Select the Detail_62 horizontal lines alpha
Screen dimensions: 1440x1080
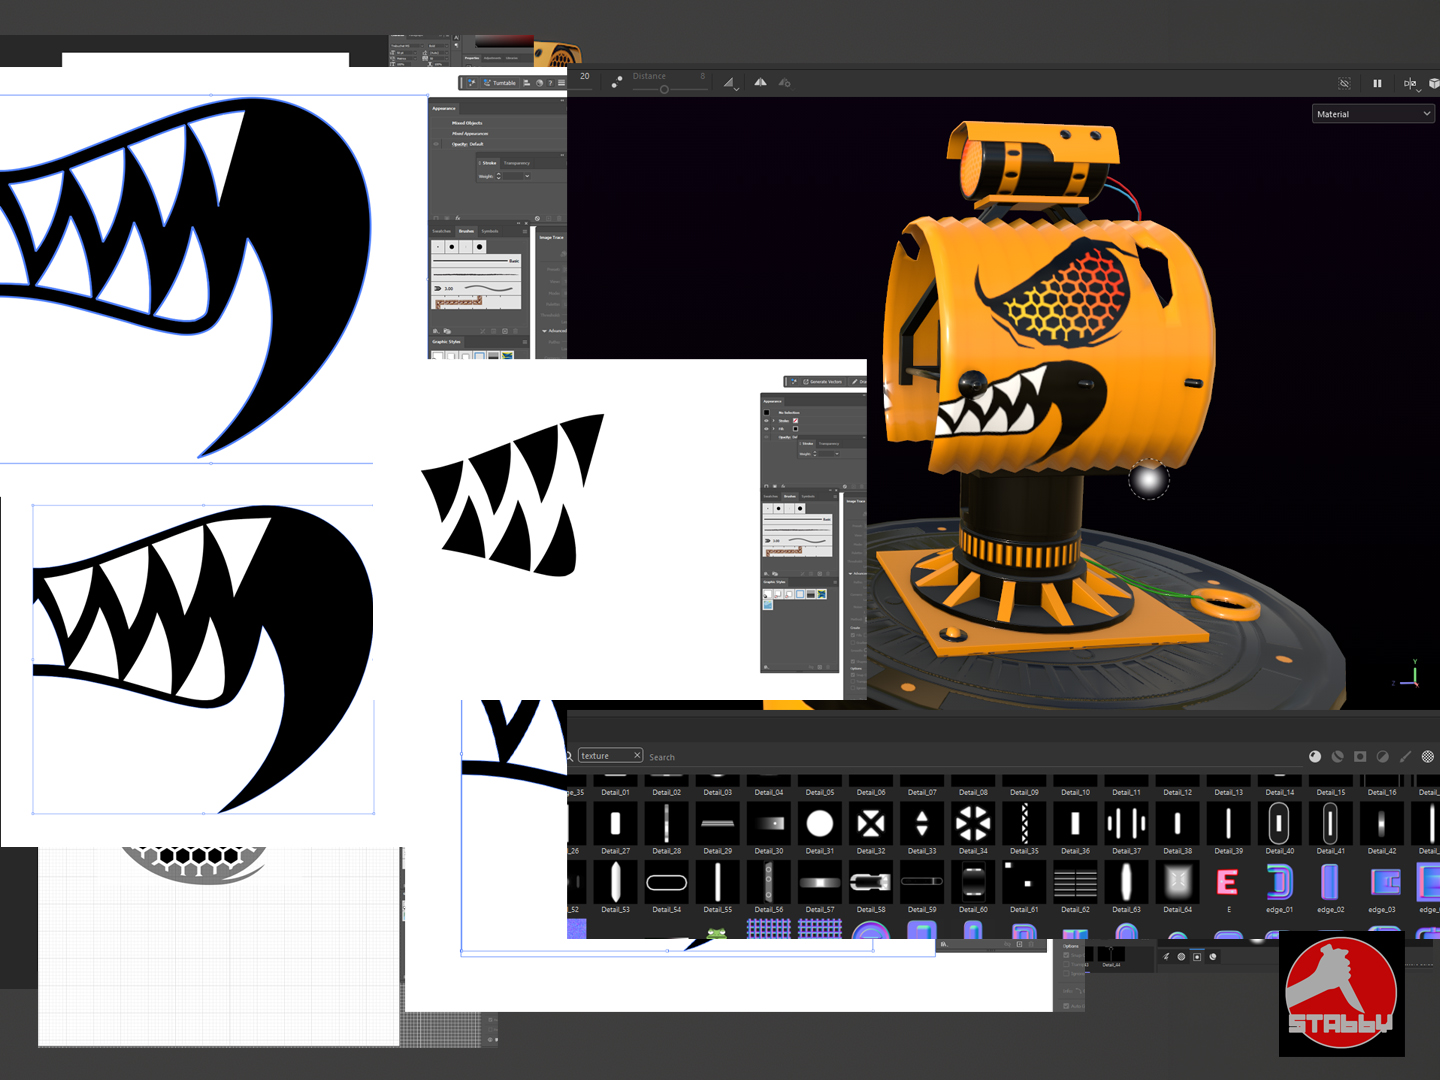pos(1075,882)
